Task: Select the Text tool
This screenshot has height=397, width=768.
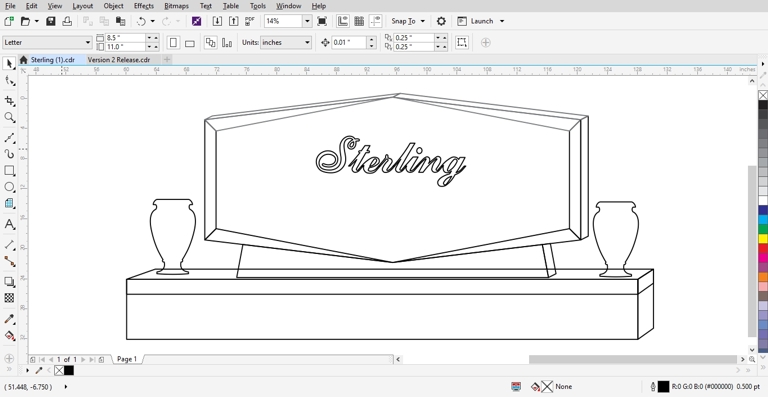Action: pos(9,224)
